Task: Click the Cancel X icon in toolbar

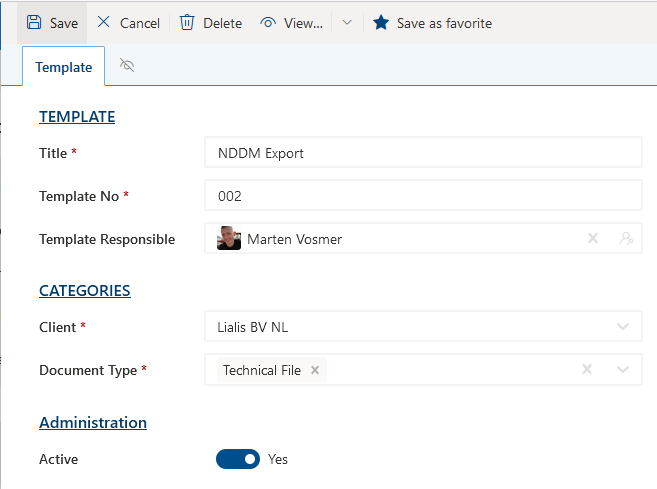Action: 104,22
